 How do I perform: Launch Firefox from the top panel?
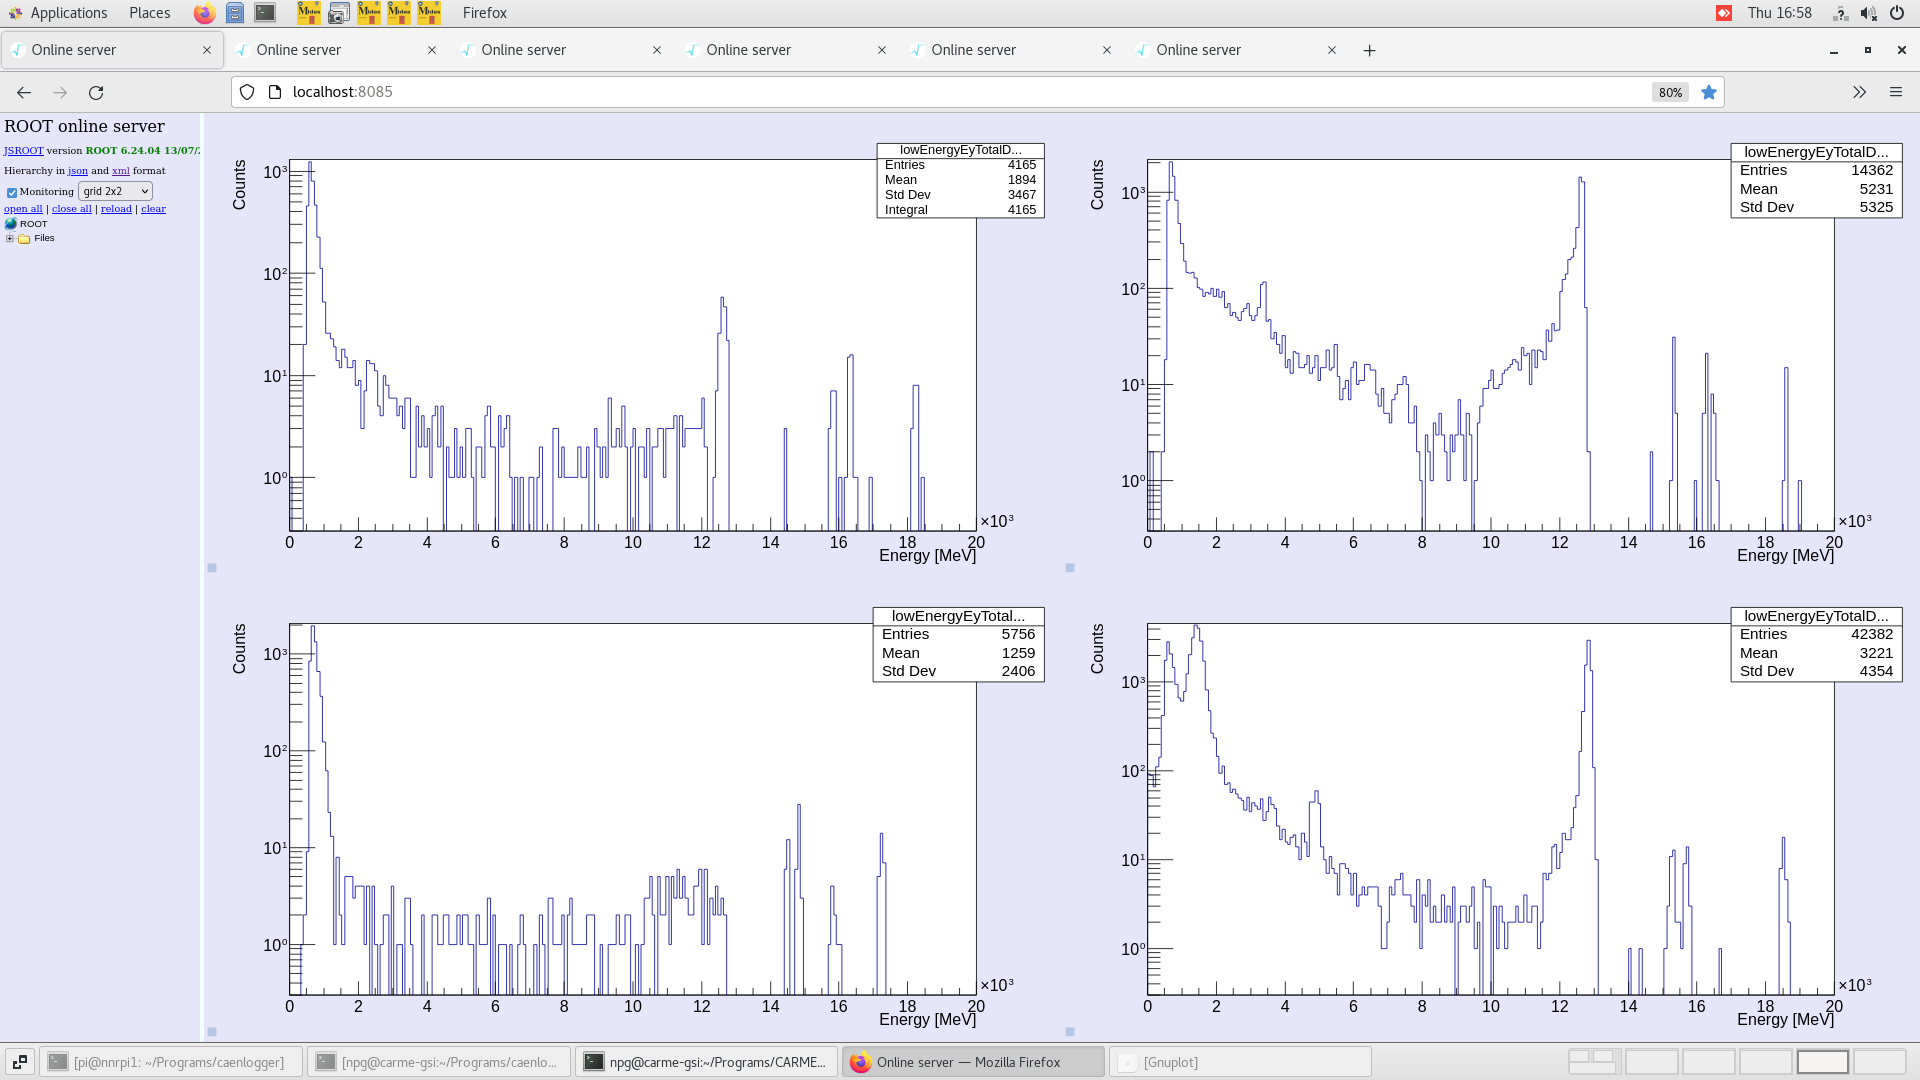[203, 13]
